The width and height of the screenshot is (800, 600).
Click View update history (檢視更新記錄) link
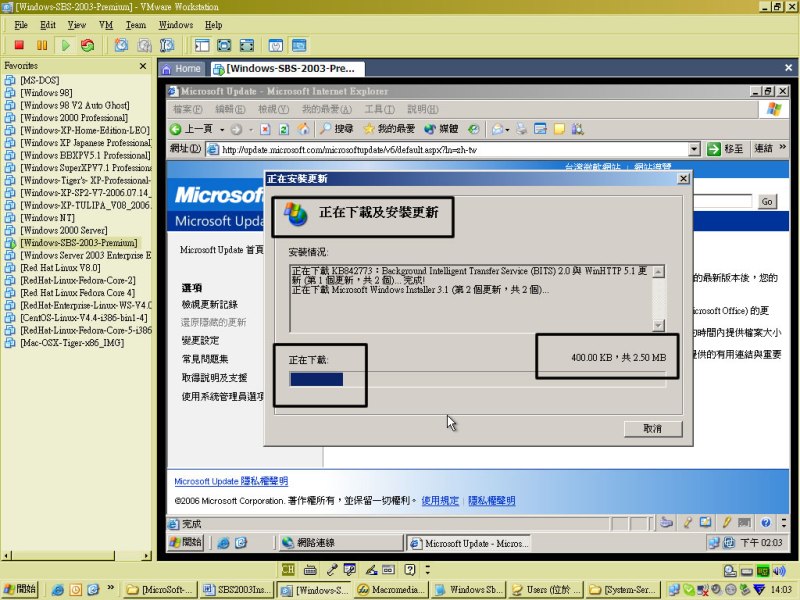pos(210,305)
